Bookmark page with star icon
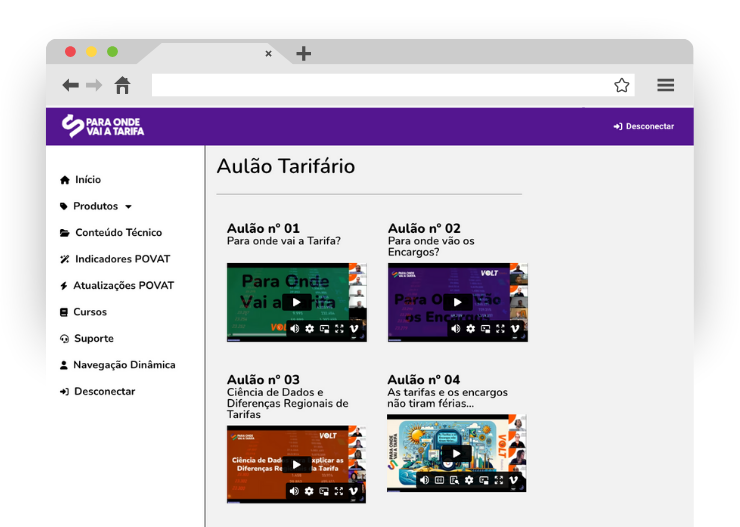Image resolution: width=740 pixels, height=527 pixels. (x=621, y=85)
